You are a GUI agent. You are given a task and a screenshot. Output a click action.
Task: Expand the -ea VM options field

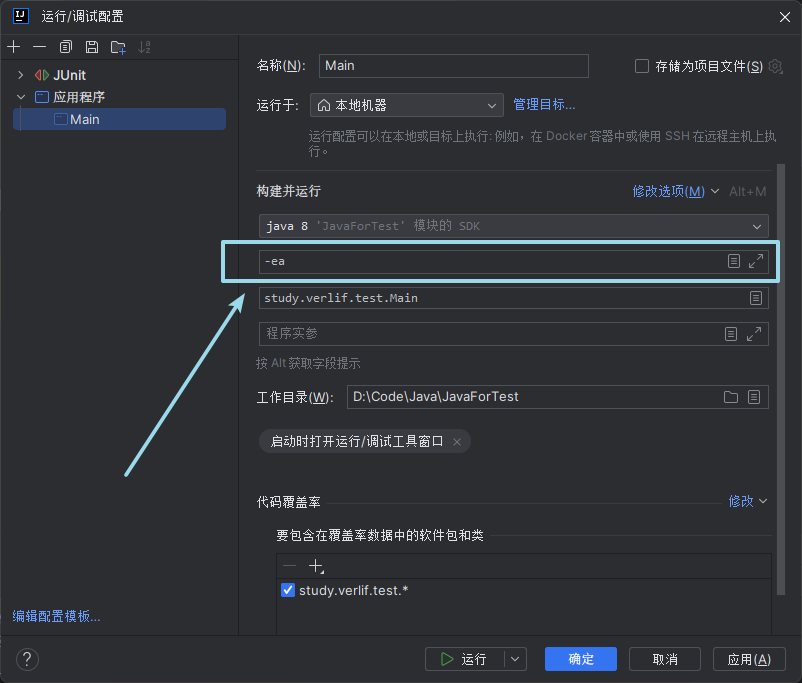point(756,261)
